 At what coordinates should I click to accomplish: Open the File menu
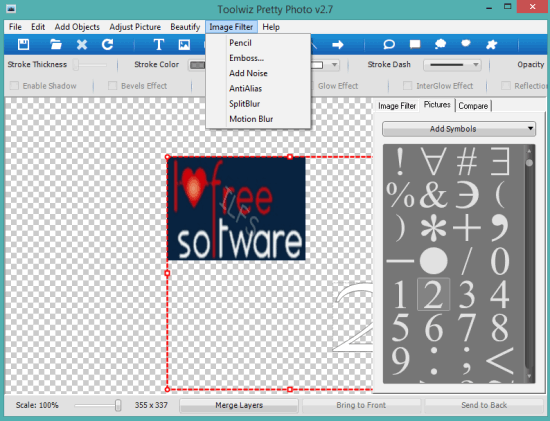(x=15, y=27)
